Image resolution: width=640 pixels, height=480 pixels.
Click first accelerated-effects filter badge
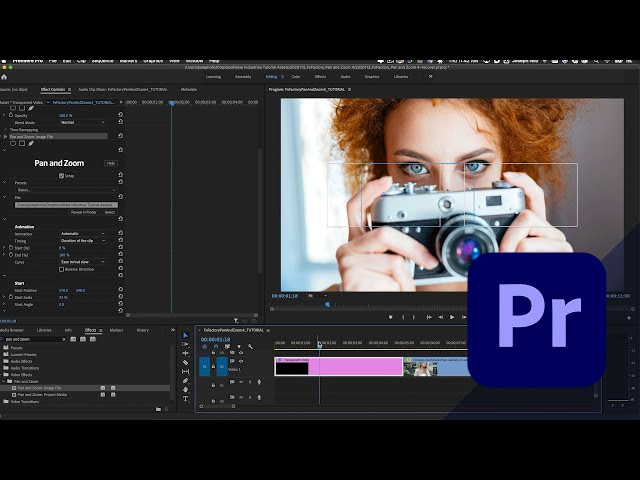point(73,339)
